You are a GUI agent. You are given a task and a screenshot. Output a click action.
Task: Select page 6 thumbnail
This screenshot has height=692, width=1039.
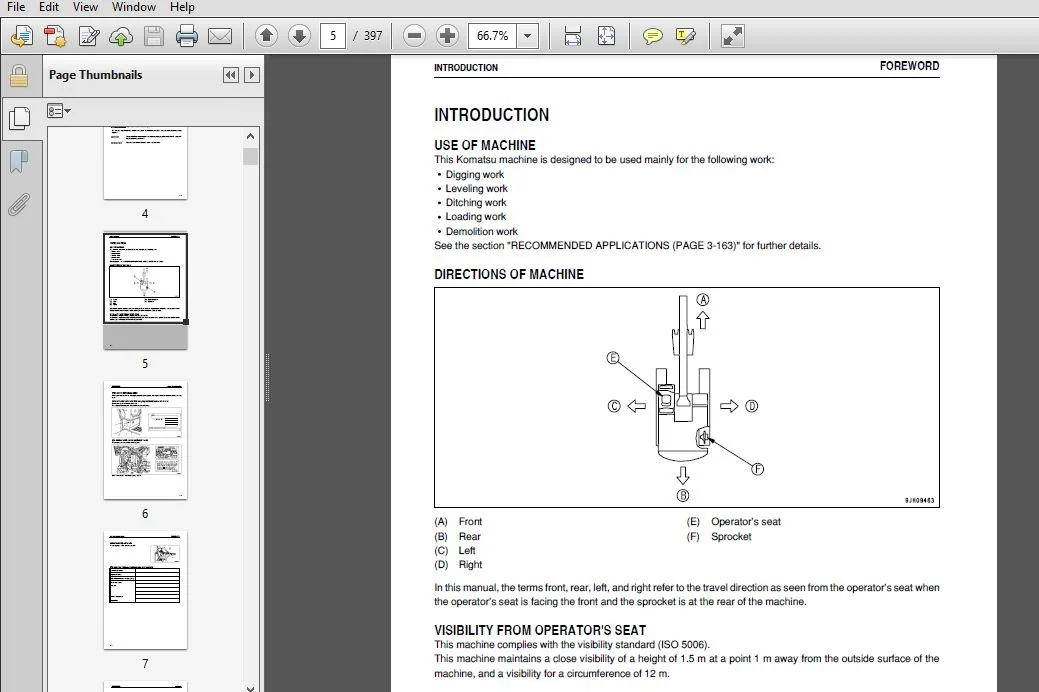click(145, 440)
